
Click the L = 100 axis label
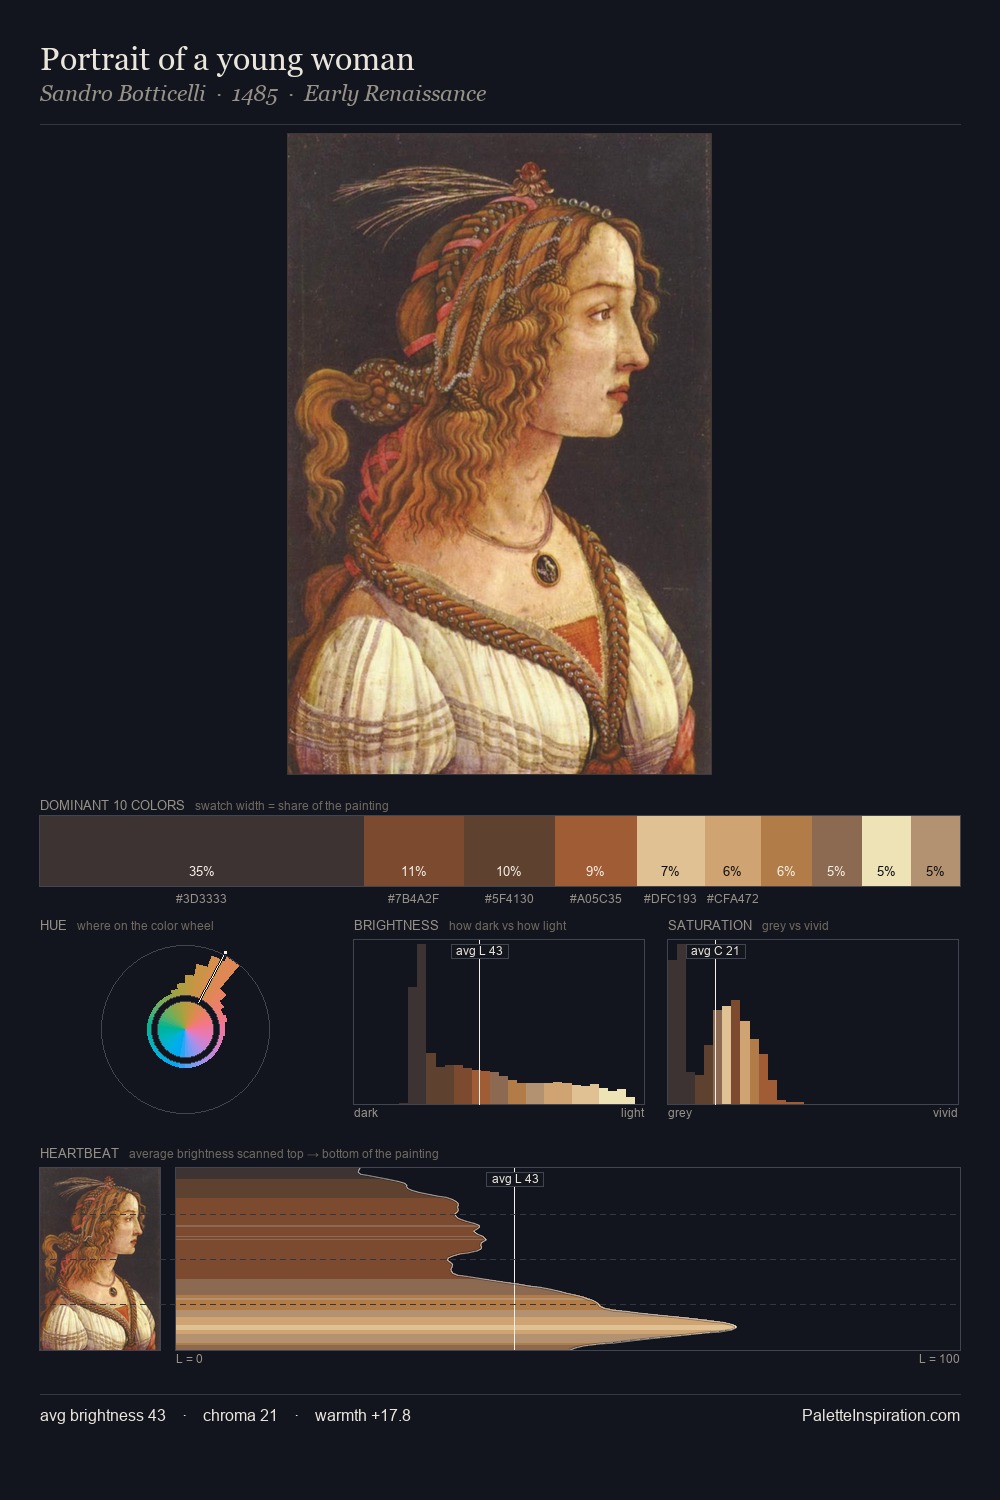(x=939, y=1359)
